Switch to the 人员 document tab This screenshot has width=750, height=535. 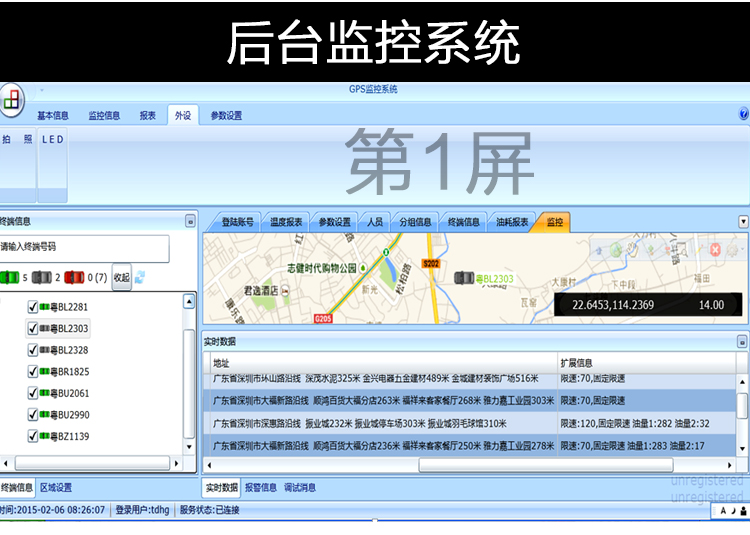pyautogui.click(x=375, y=222)
